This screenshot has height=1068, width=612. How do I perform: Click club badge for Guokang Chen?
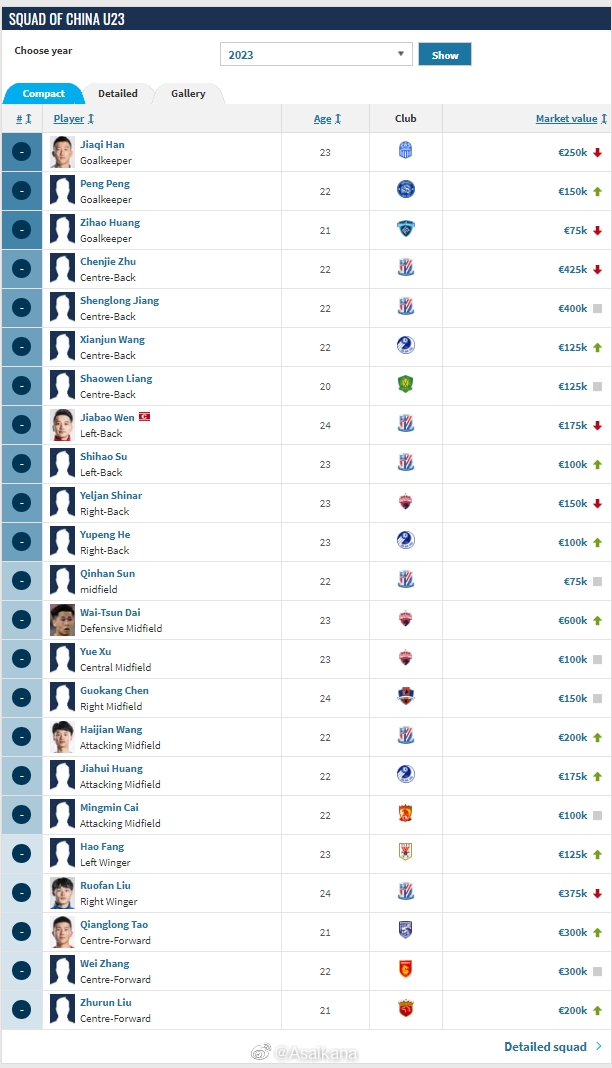click(405, 696)
